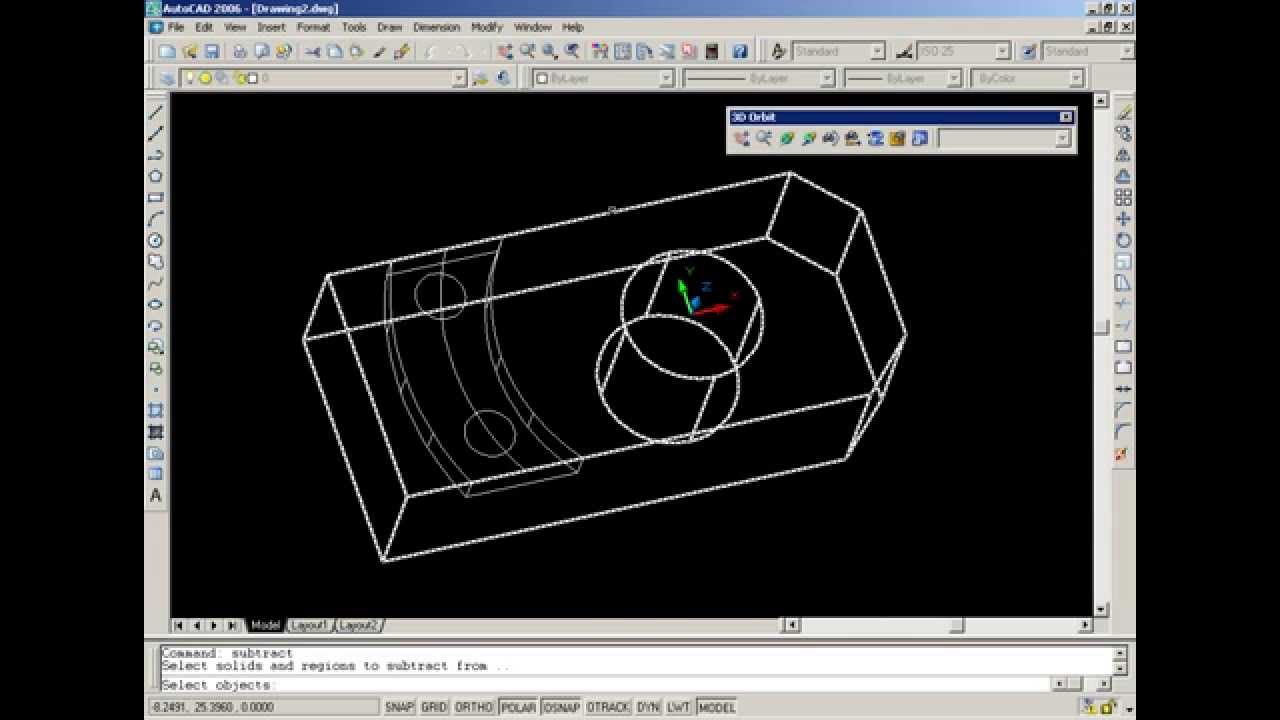Toggle LWT lineweight display
Image resolution: width=1280 pixels, height=720 pixels.
pos(679,707)
